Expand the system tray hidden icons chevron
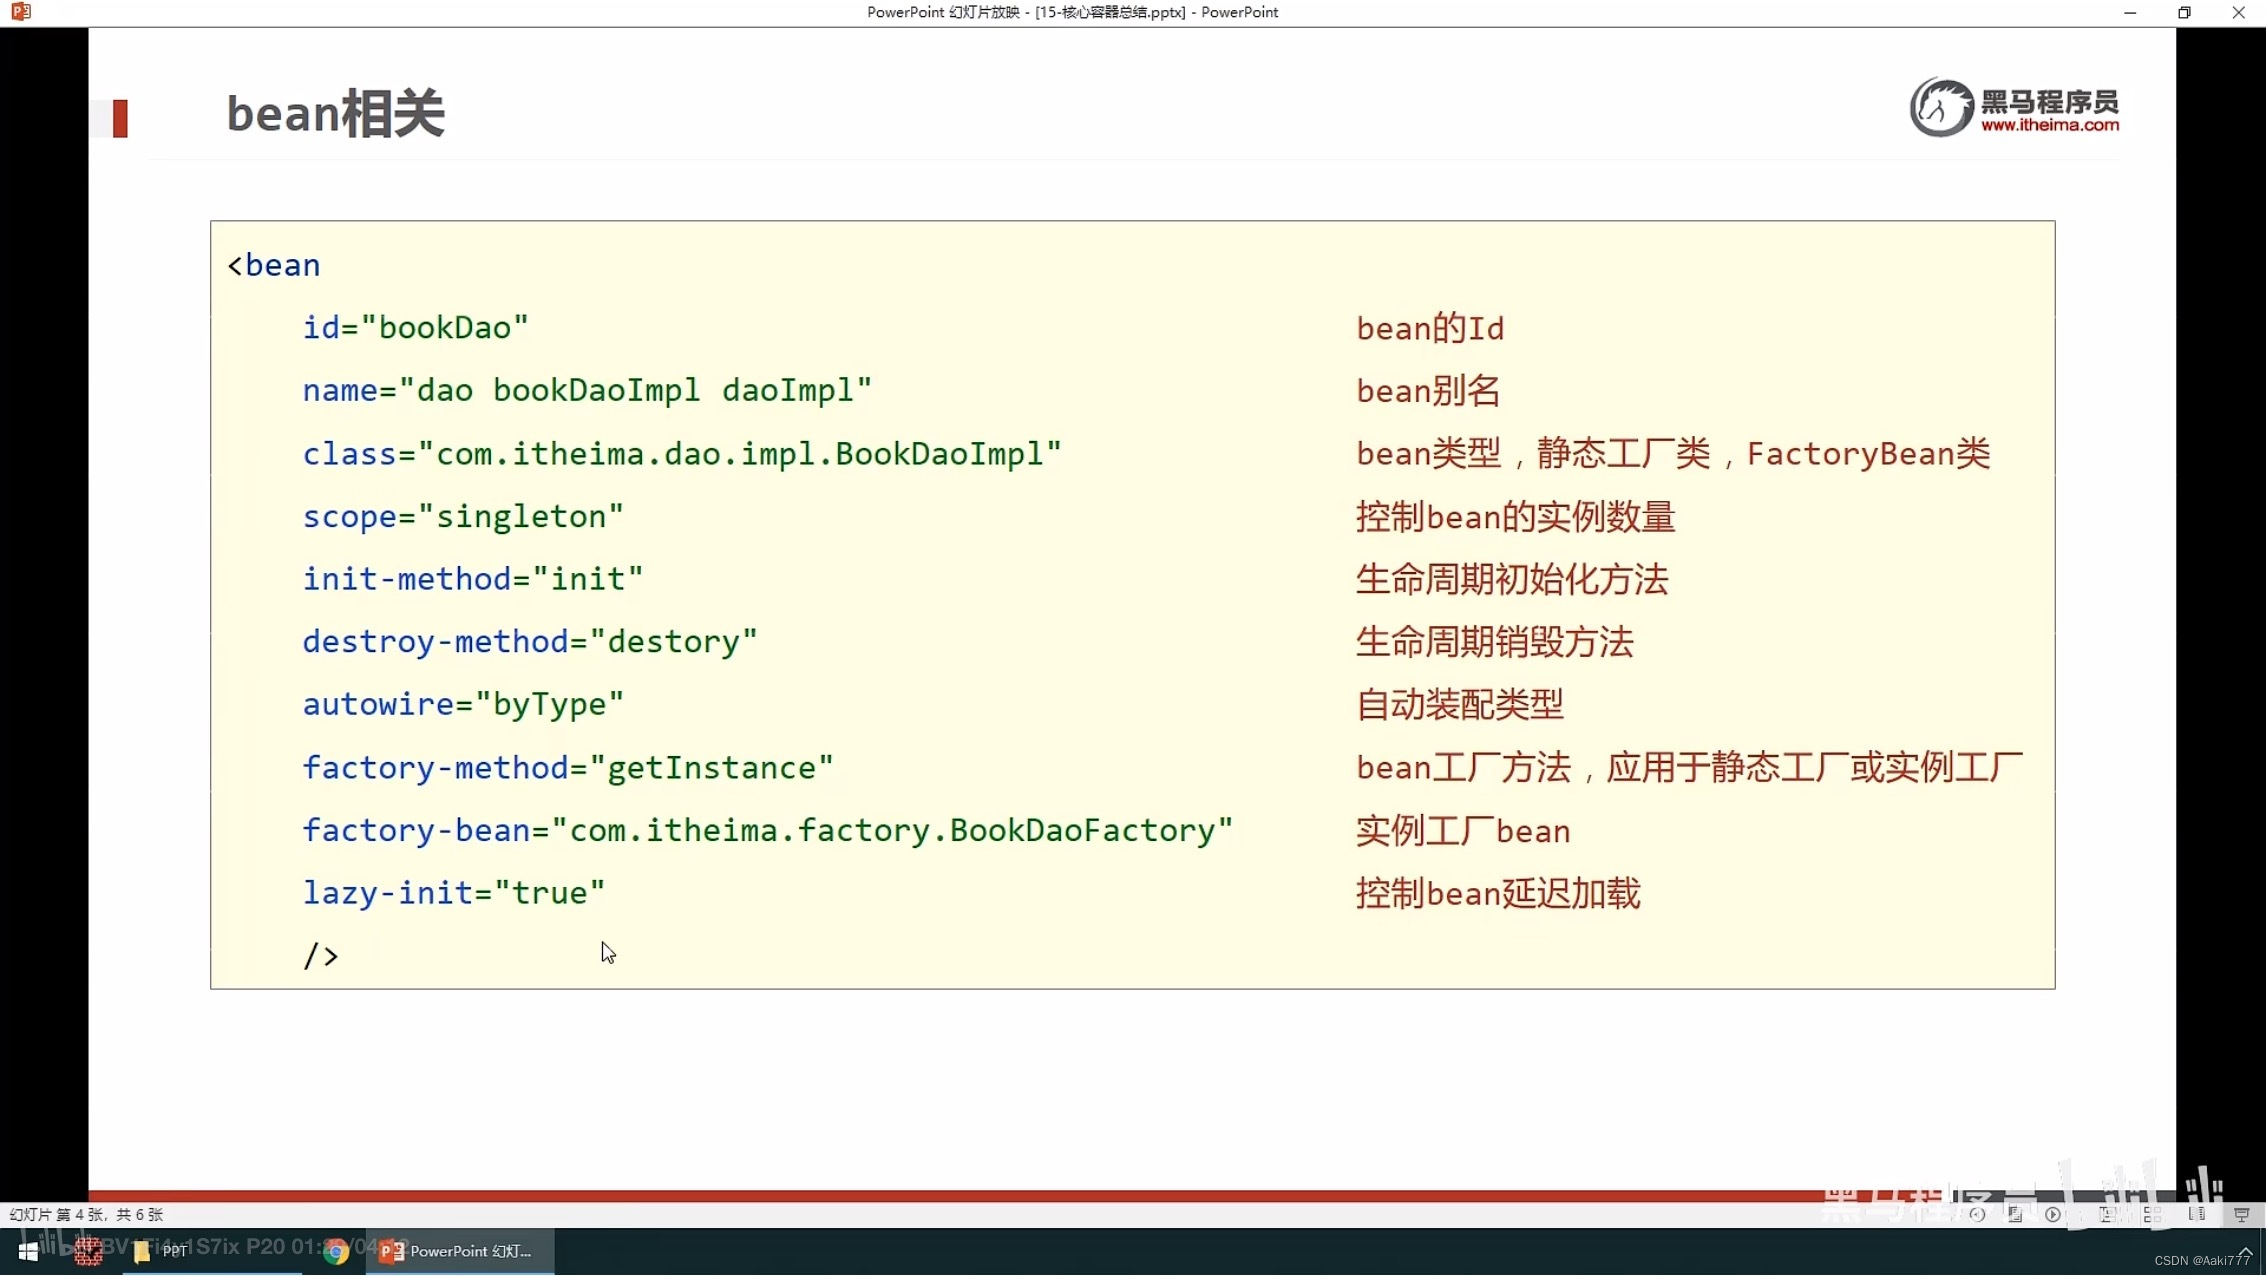 (x=2245, y=1252)
